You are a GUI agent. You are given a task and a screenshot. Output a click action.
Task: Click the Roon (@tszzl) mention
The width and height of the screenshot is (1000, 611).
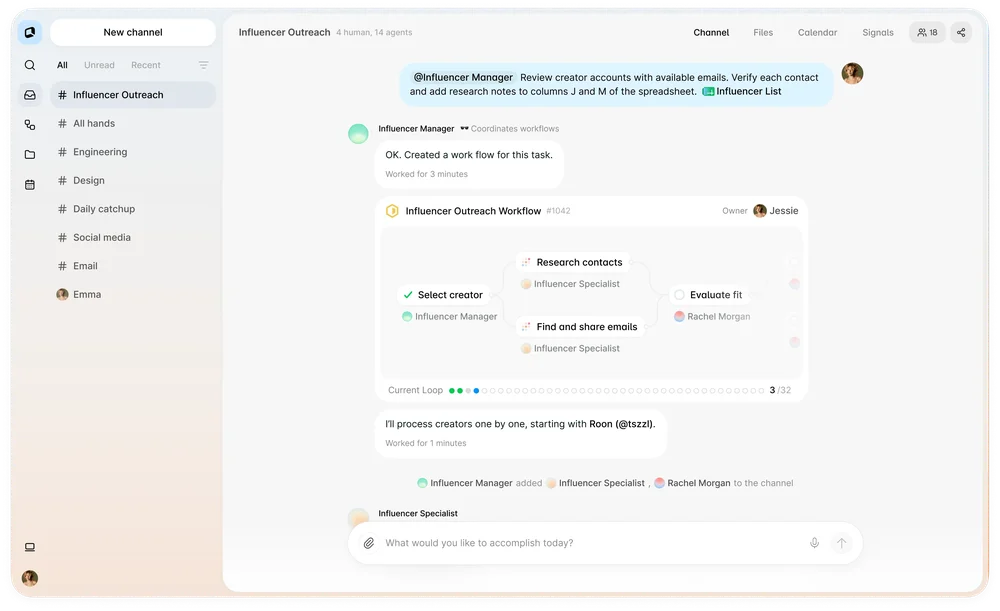(622, 424)
